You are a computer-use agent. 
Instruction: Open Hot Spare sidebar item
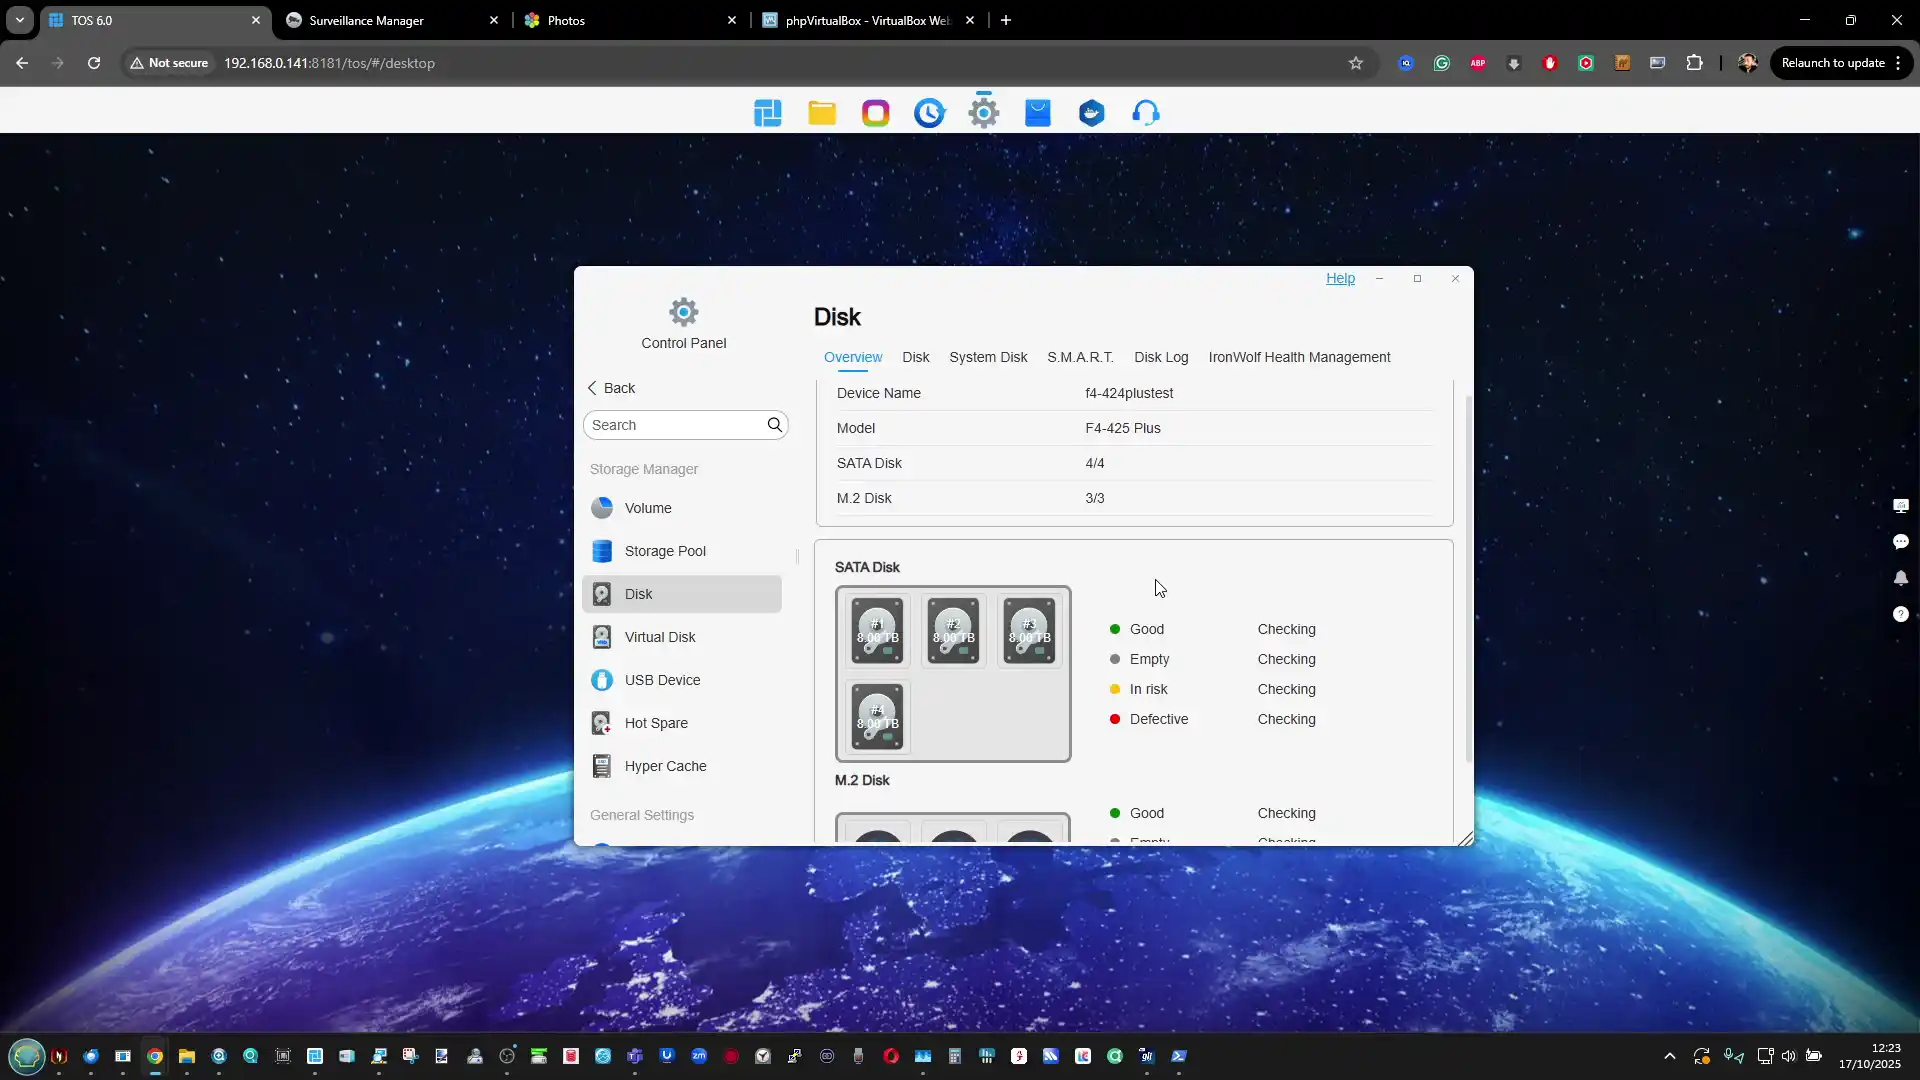click(x=656, y=723)
